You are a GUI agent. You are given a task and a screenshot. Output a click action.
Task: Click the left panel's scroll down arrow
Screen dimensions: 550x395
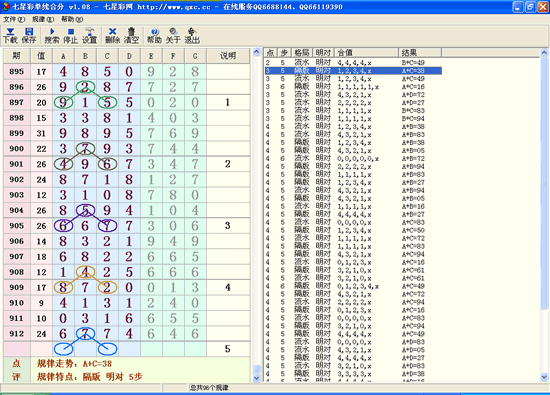coord(257,378)
